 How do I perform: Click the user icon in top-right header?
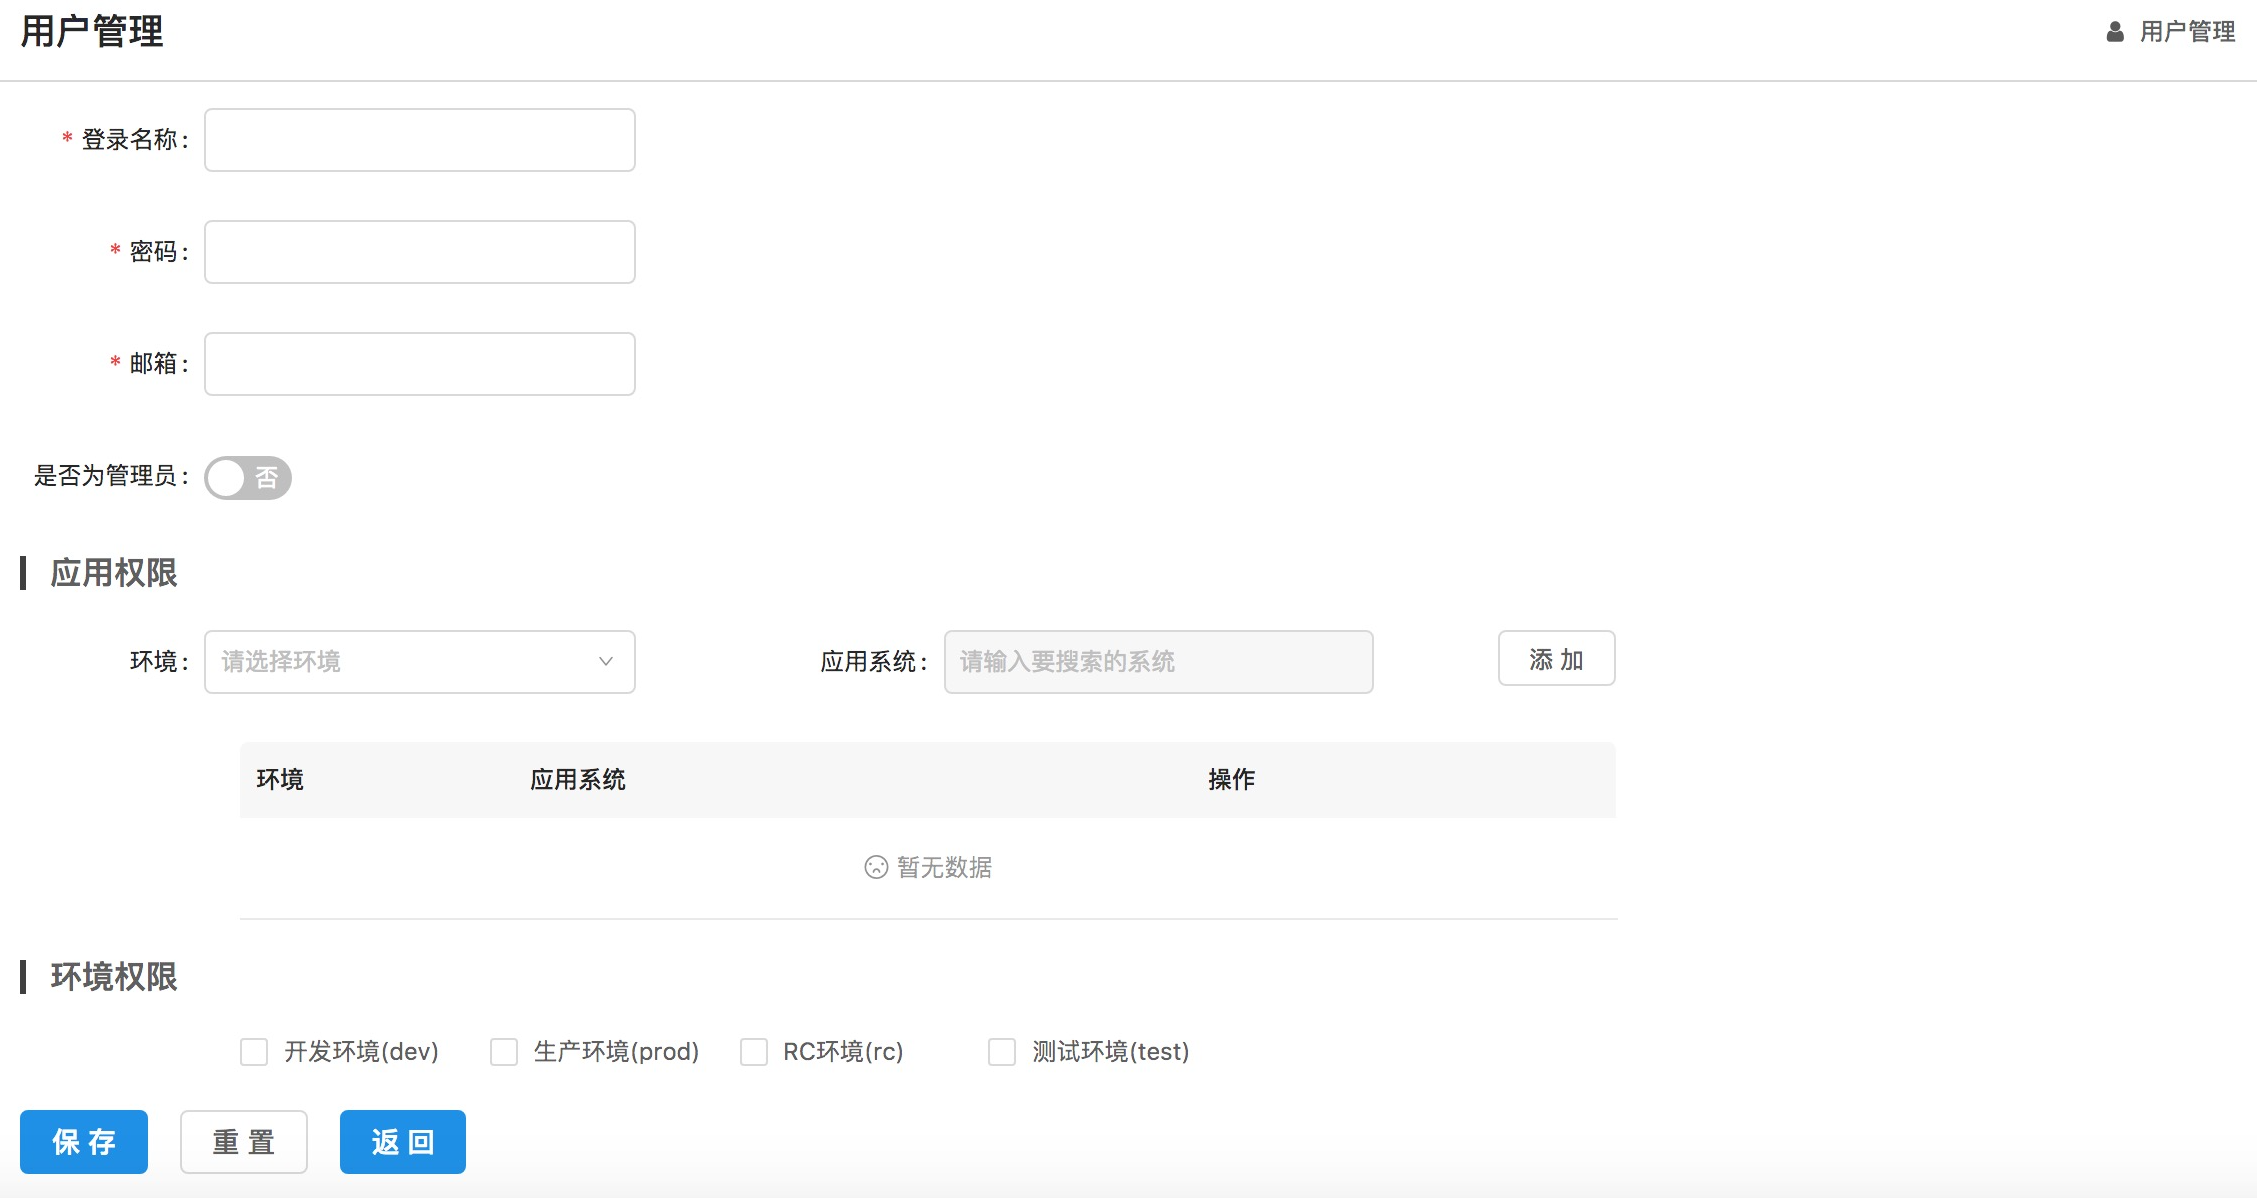2114,32
